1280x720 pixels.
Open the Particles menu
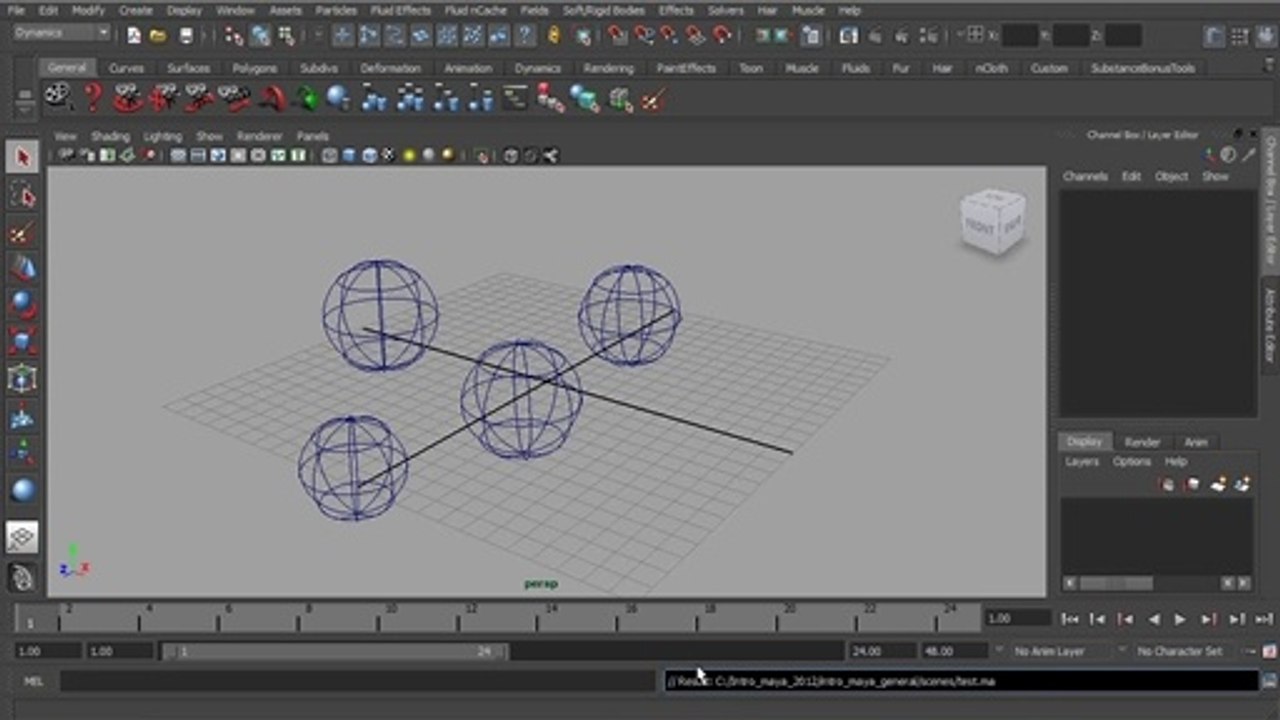pyautogui.click(x=335, y=10)
